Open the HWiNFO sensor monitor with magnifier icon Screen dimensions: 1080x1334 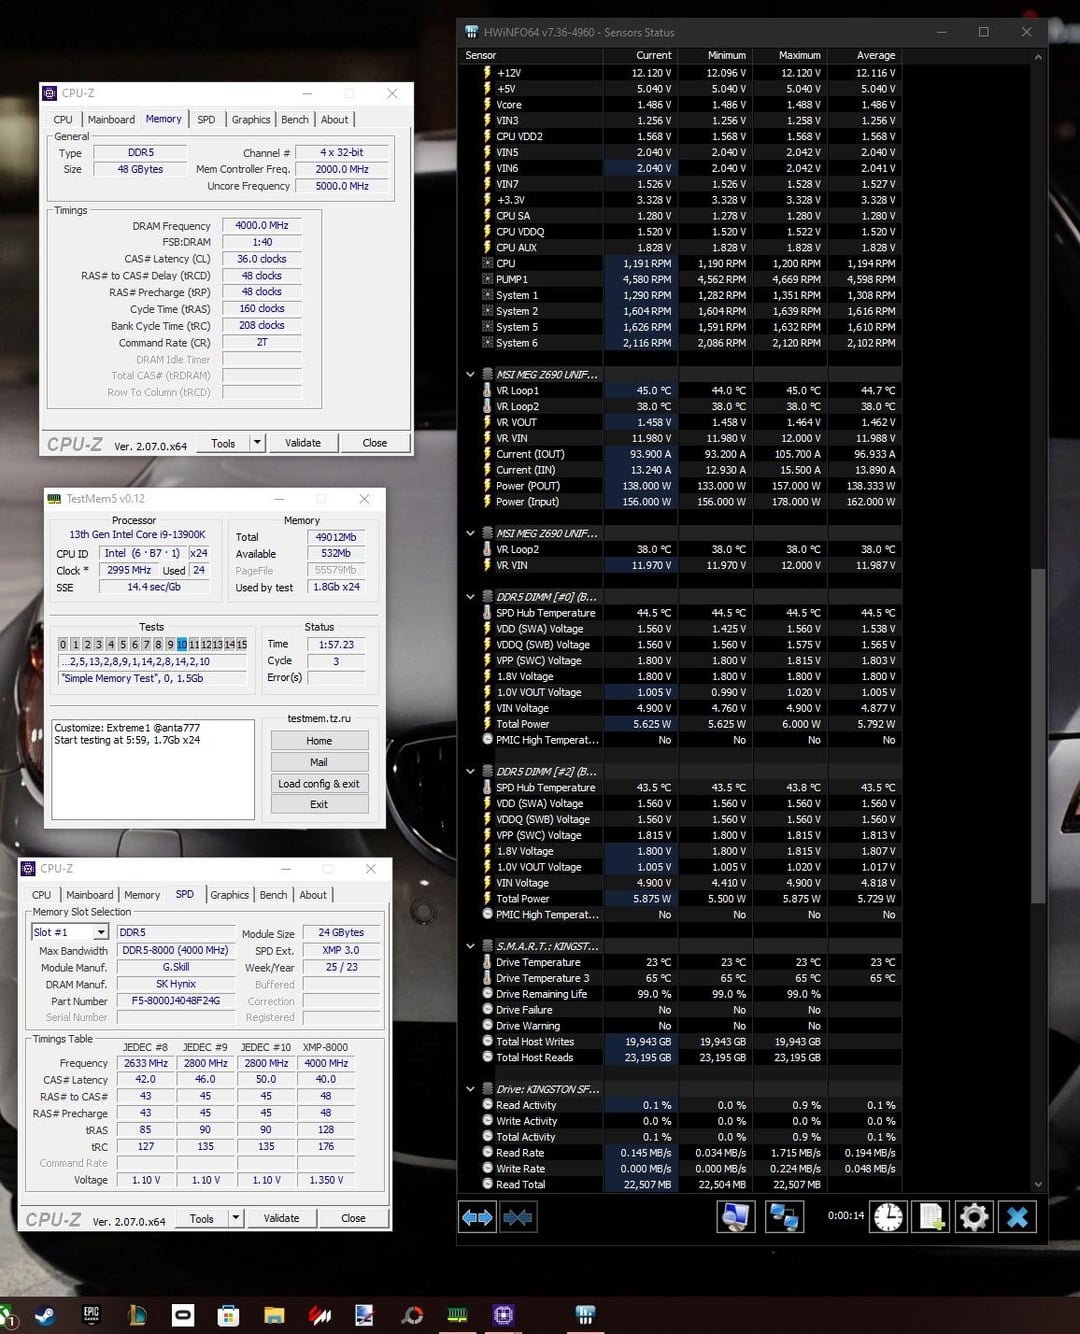(735, 1217)
